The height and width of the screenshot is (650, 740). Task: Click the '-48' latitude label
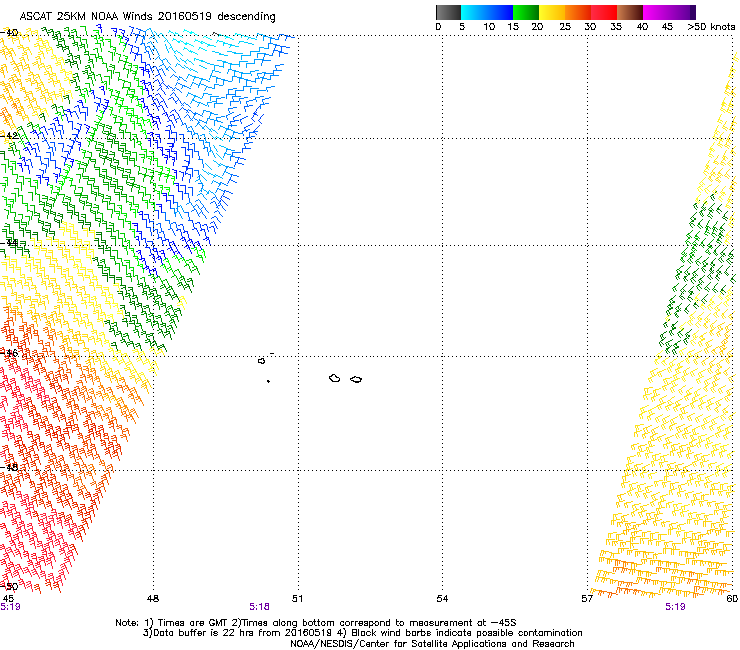(x=10, y=467)
